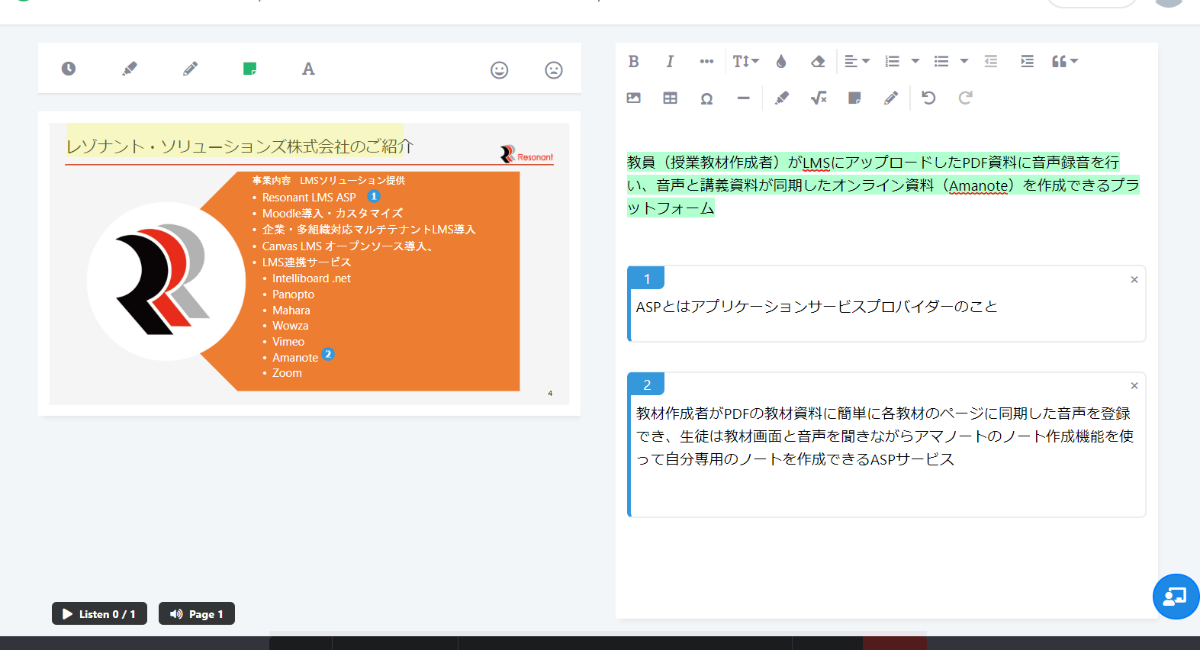Click the 'Moodle導入・カスタマイズ' slide line
Screen dimensions: 1200x650
332,213
